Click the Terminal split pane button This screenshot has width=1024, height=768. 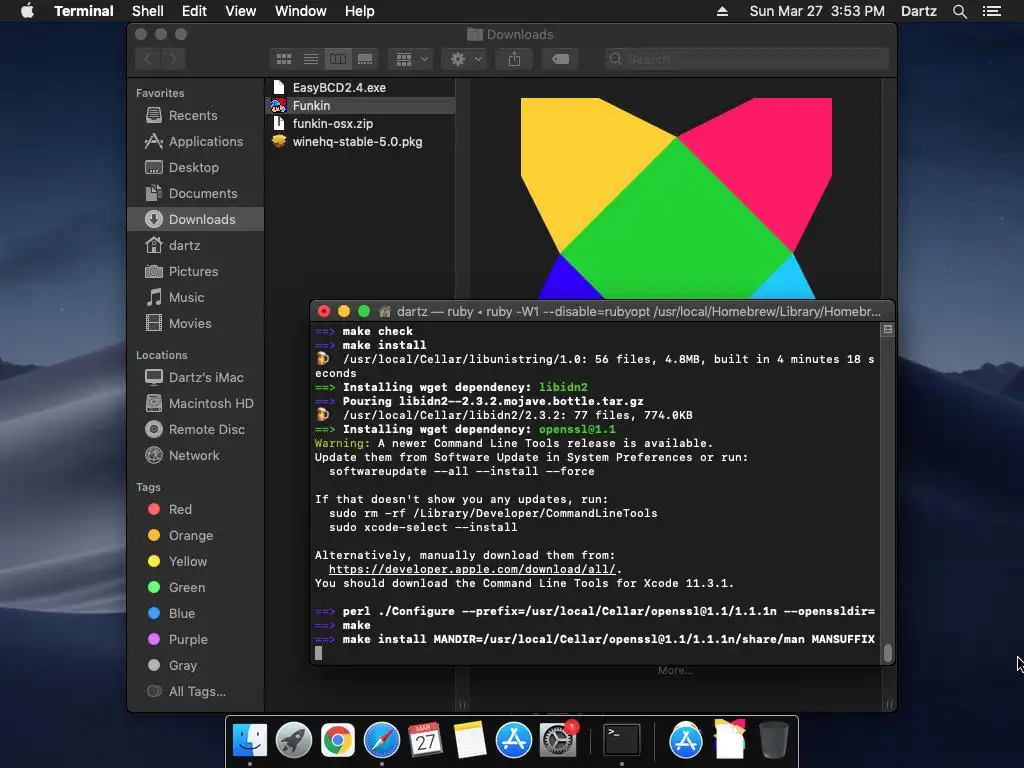888,330
